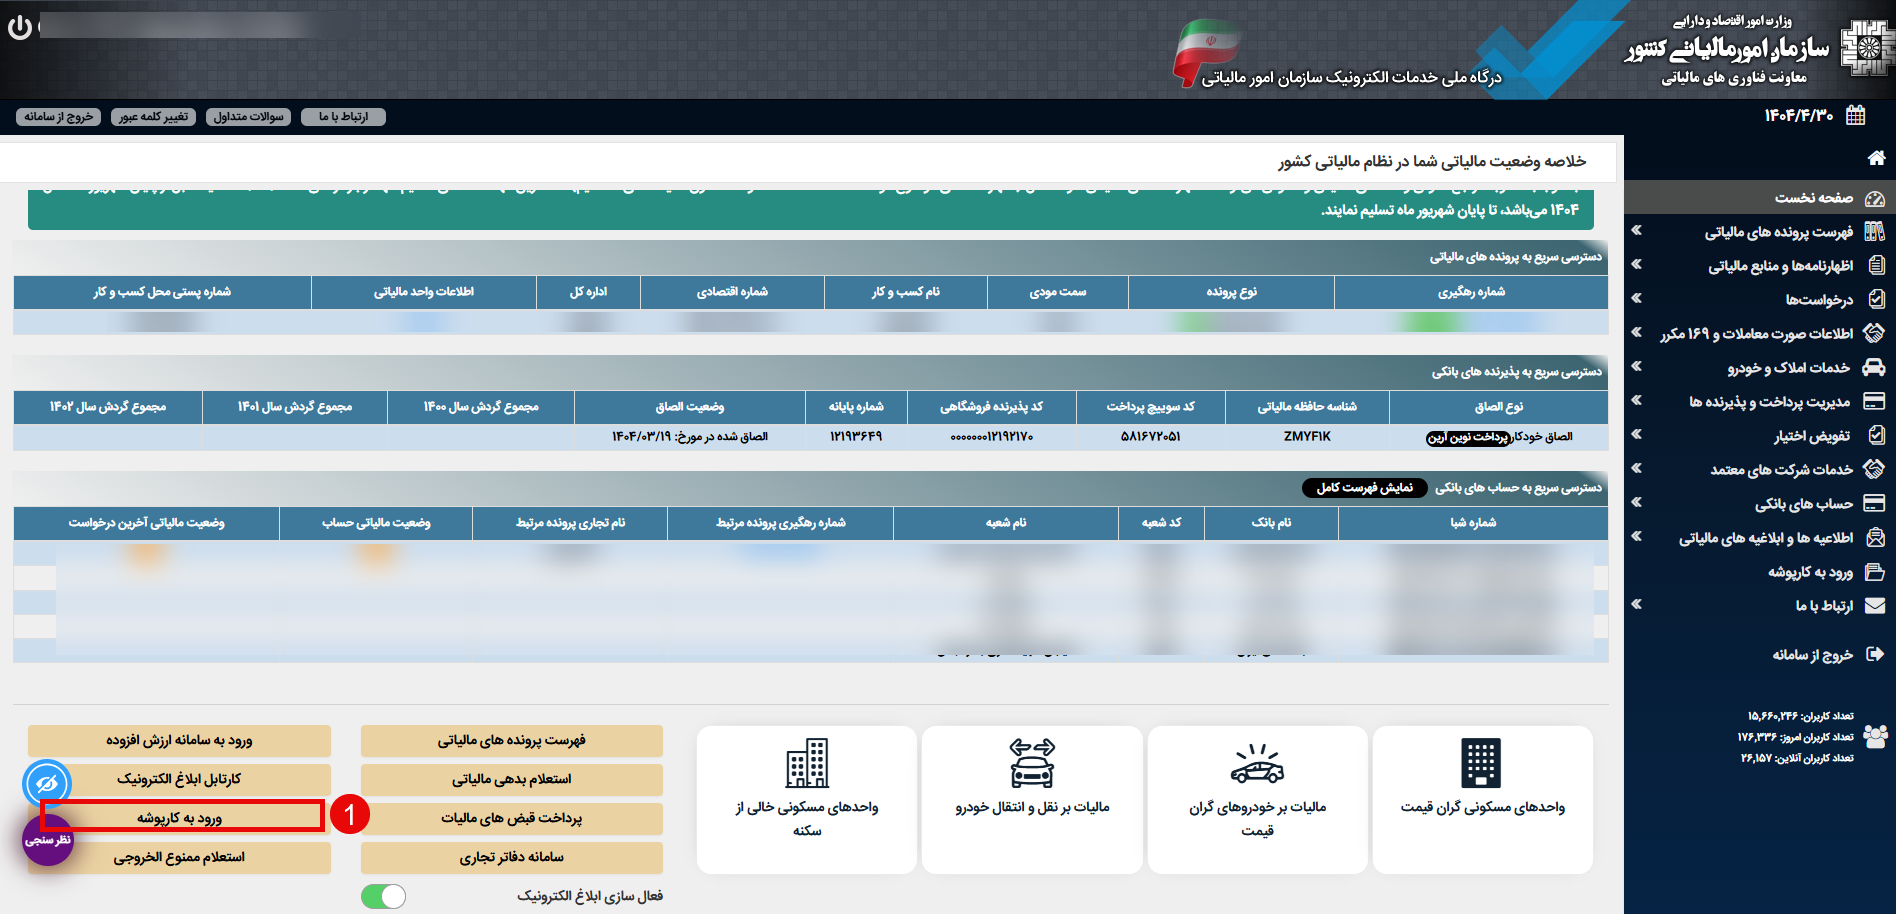
Task: Click the خدمات شرکت های معتمد sidebar icon
Action: tap(1875, 468)
